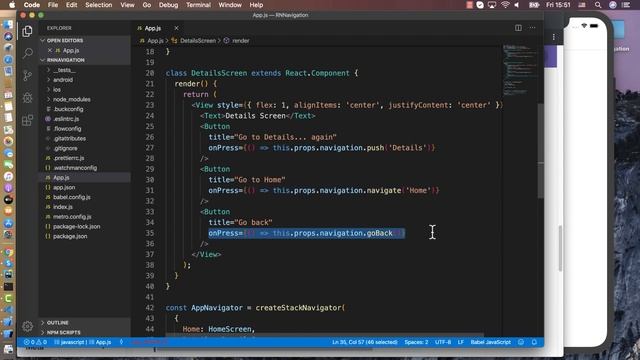Change the UTF-8 encoding in status bar
The height and width of the screenshot is (360, 640).
tap(443, 342)
